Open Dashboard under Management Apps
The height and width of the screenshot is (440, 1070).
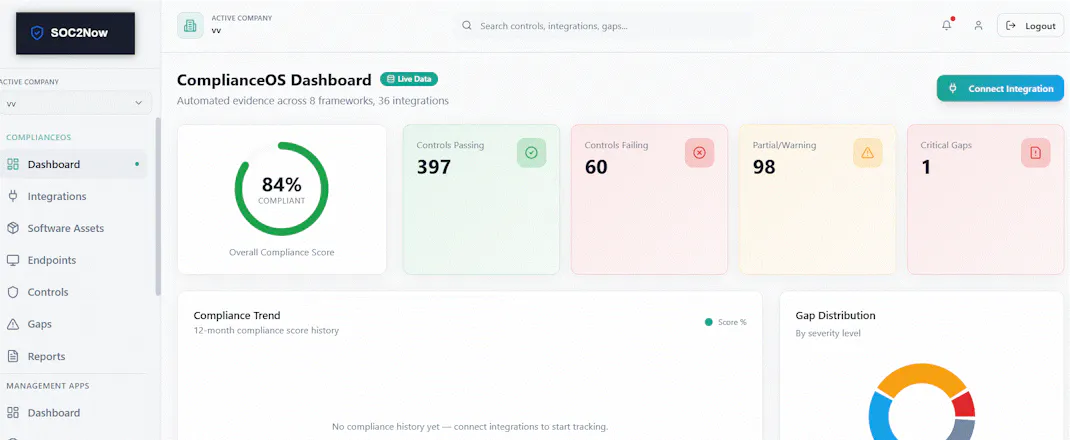(74, 413)
